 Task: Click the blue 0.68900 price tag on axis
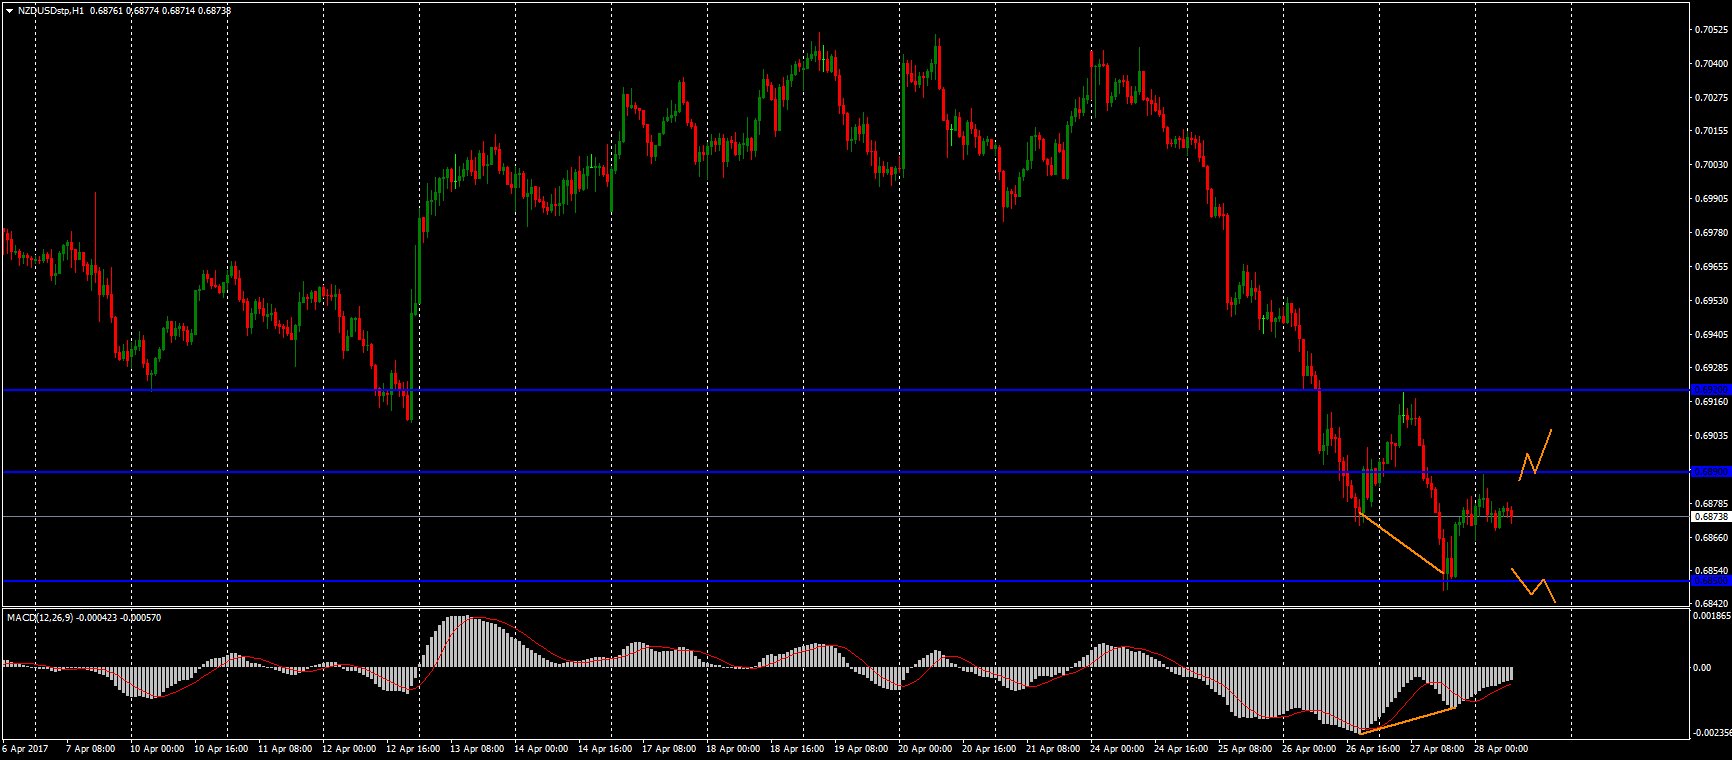pyautogui.click(x=1709, y=471)
